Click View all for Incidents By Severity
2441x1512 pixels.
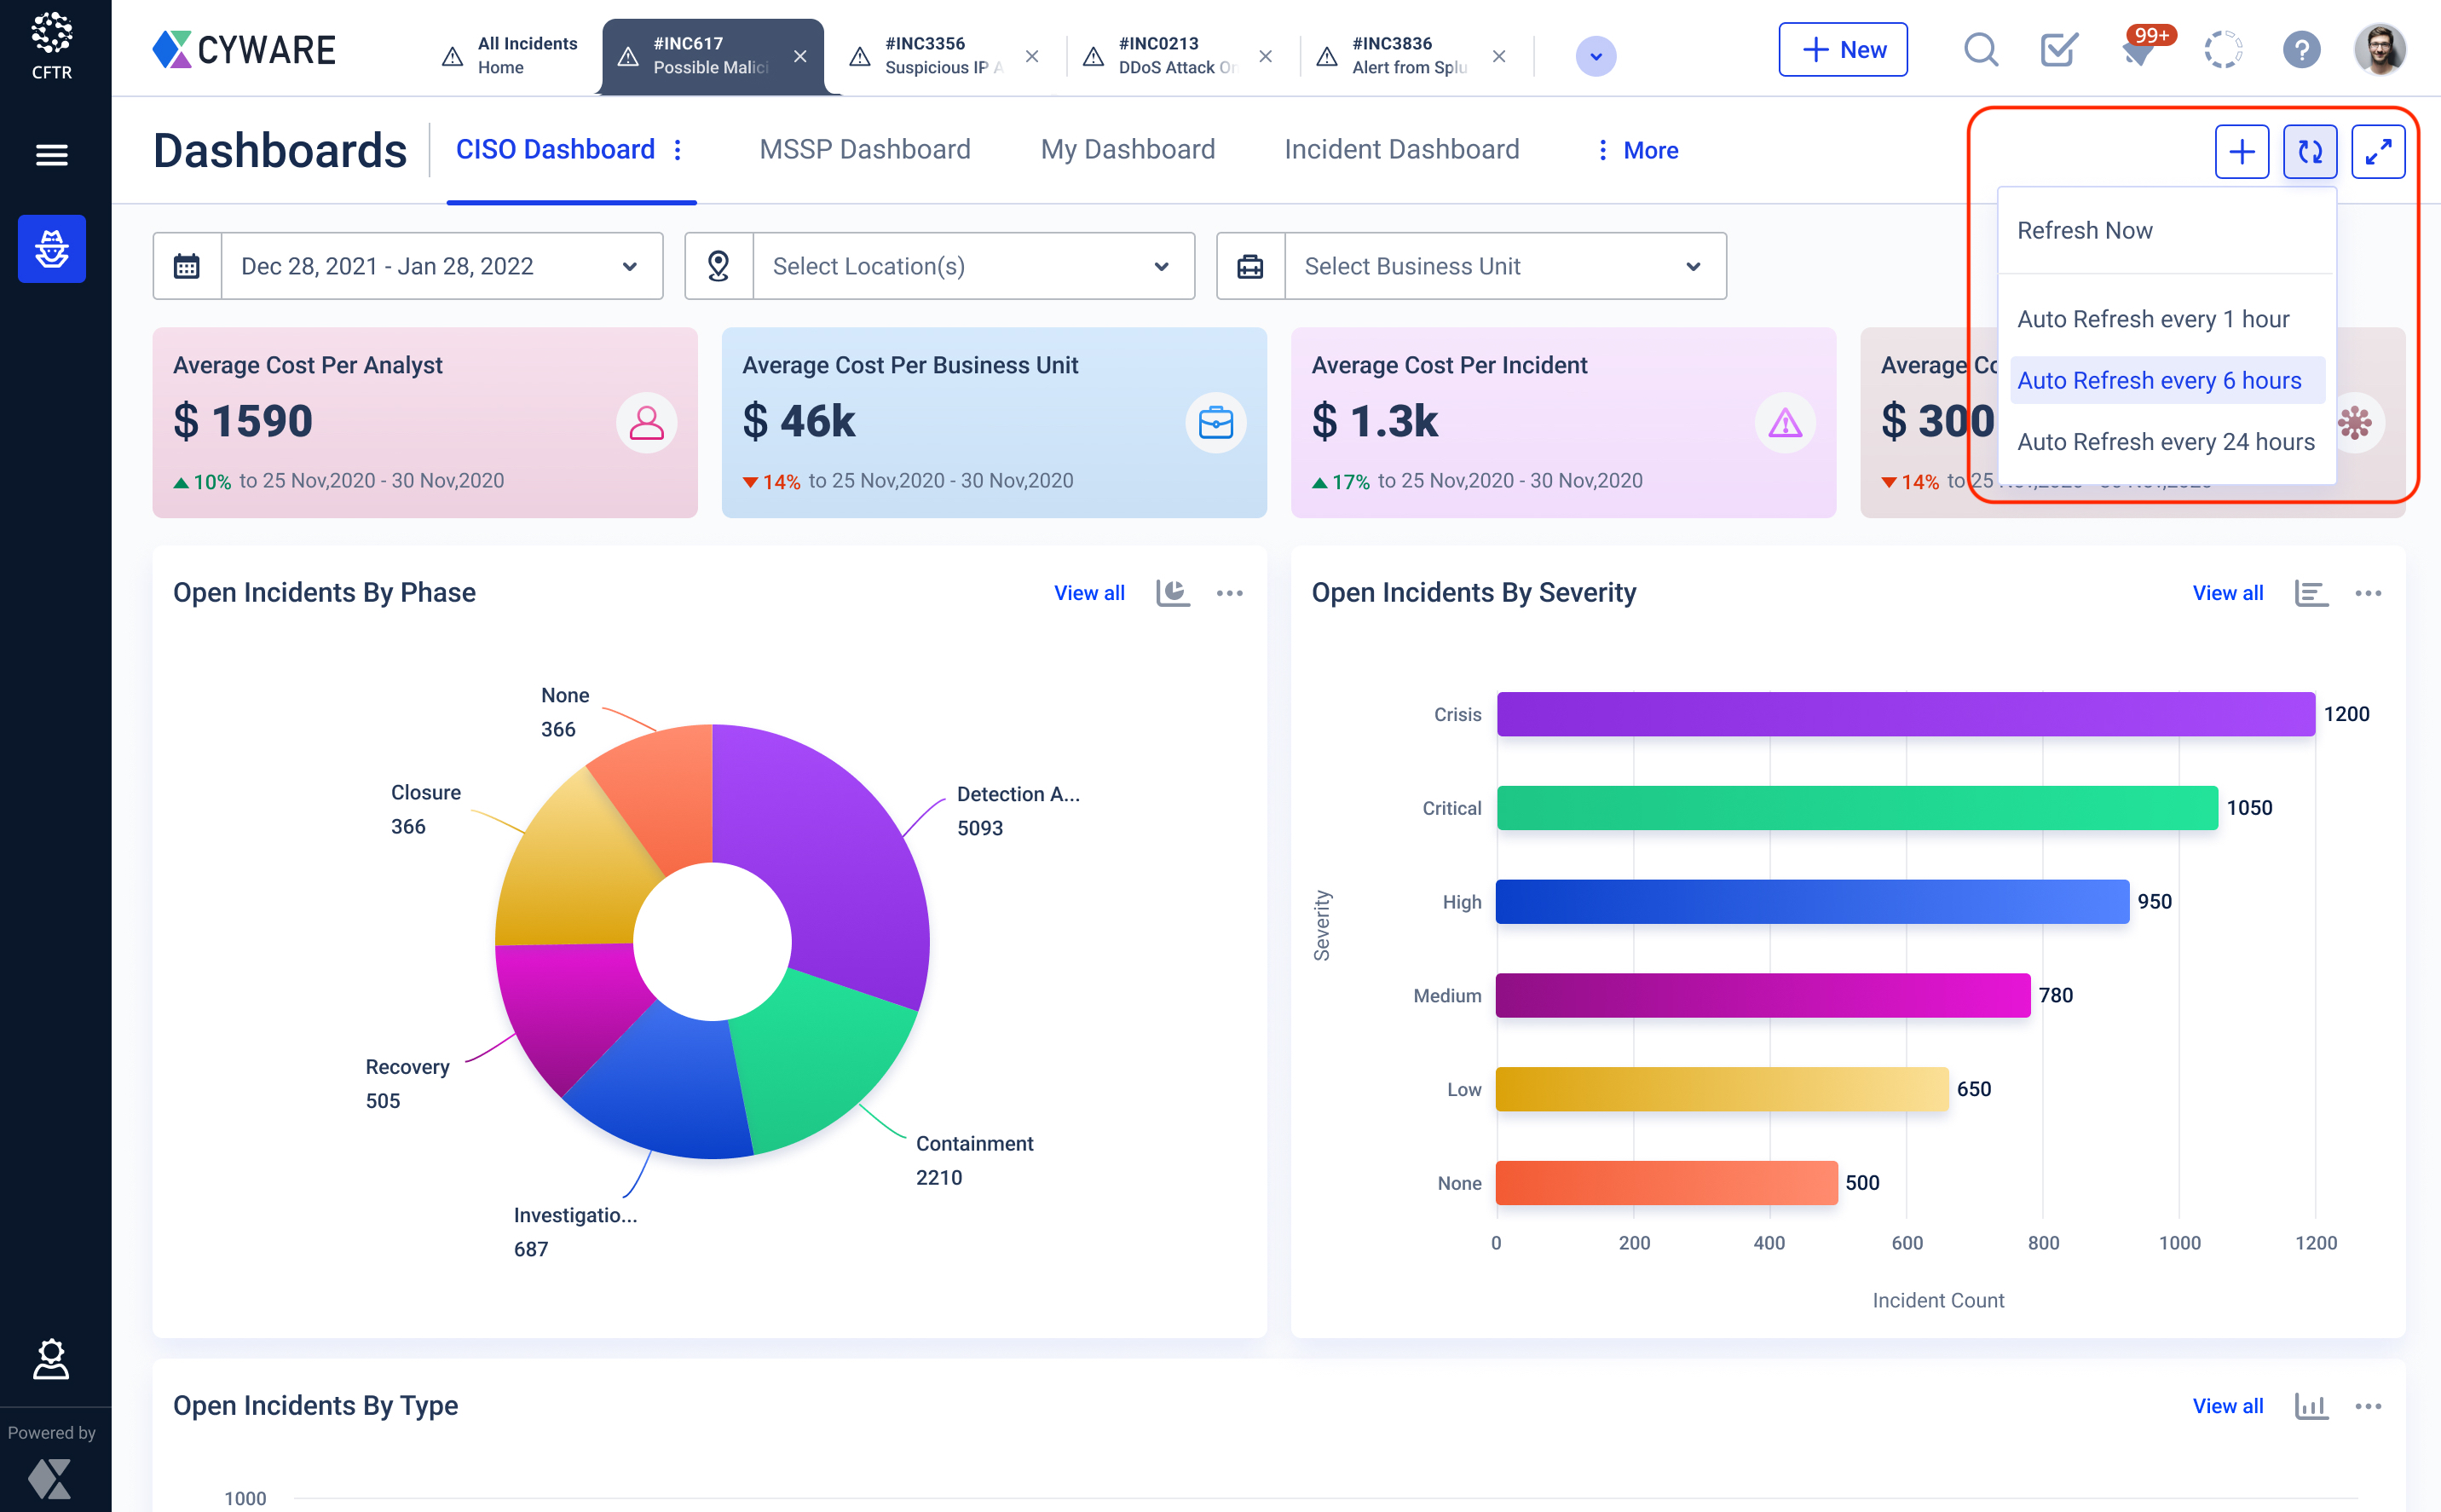tap(2227, 593)
